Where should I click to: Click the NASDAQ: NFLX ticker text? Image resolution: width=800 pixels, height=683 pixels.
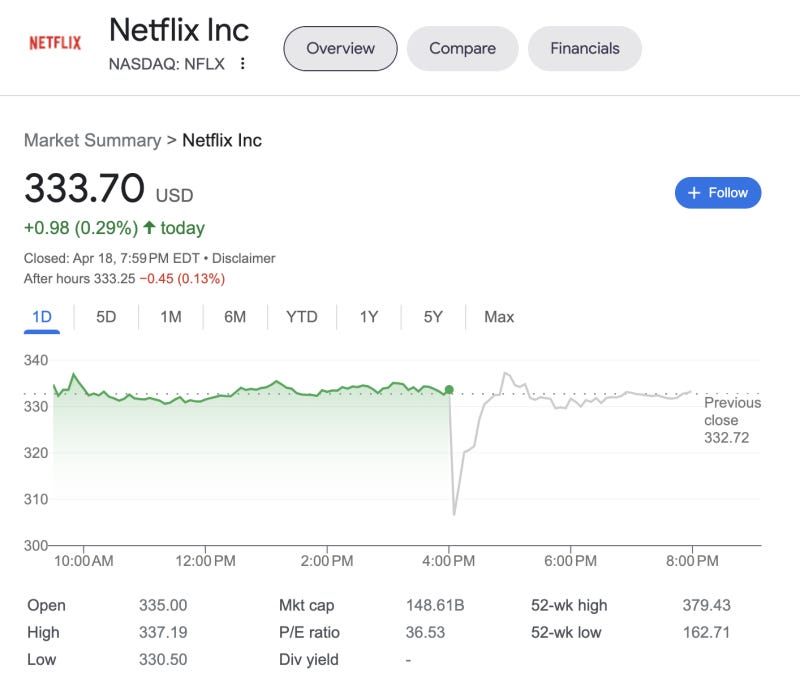click(x=167, y=64)
